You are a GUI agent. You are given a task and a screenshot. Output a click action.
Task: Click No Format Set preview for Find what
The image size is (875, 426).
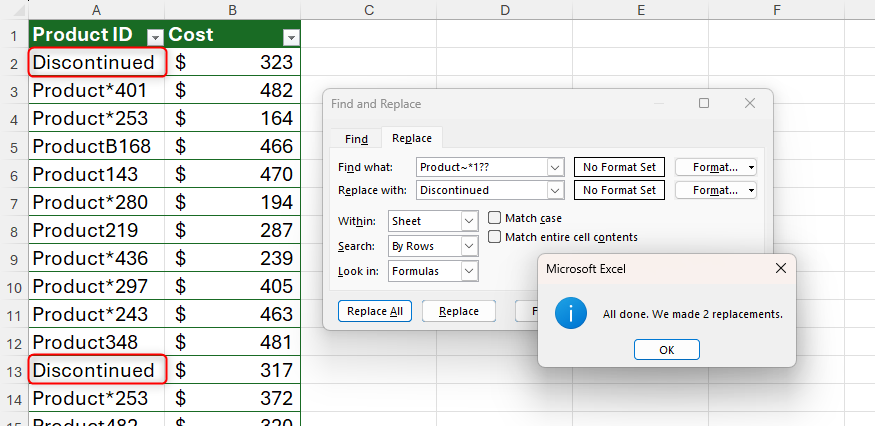coord(619,167)
